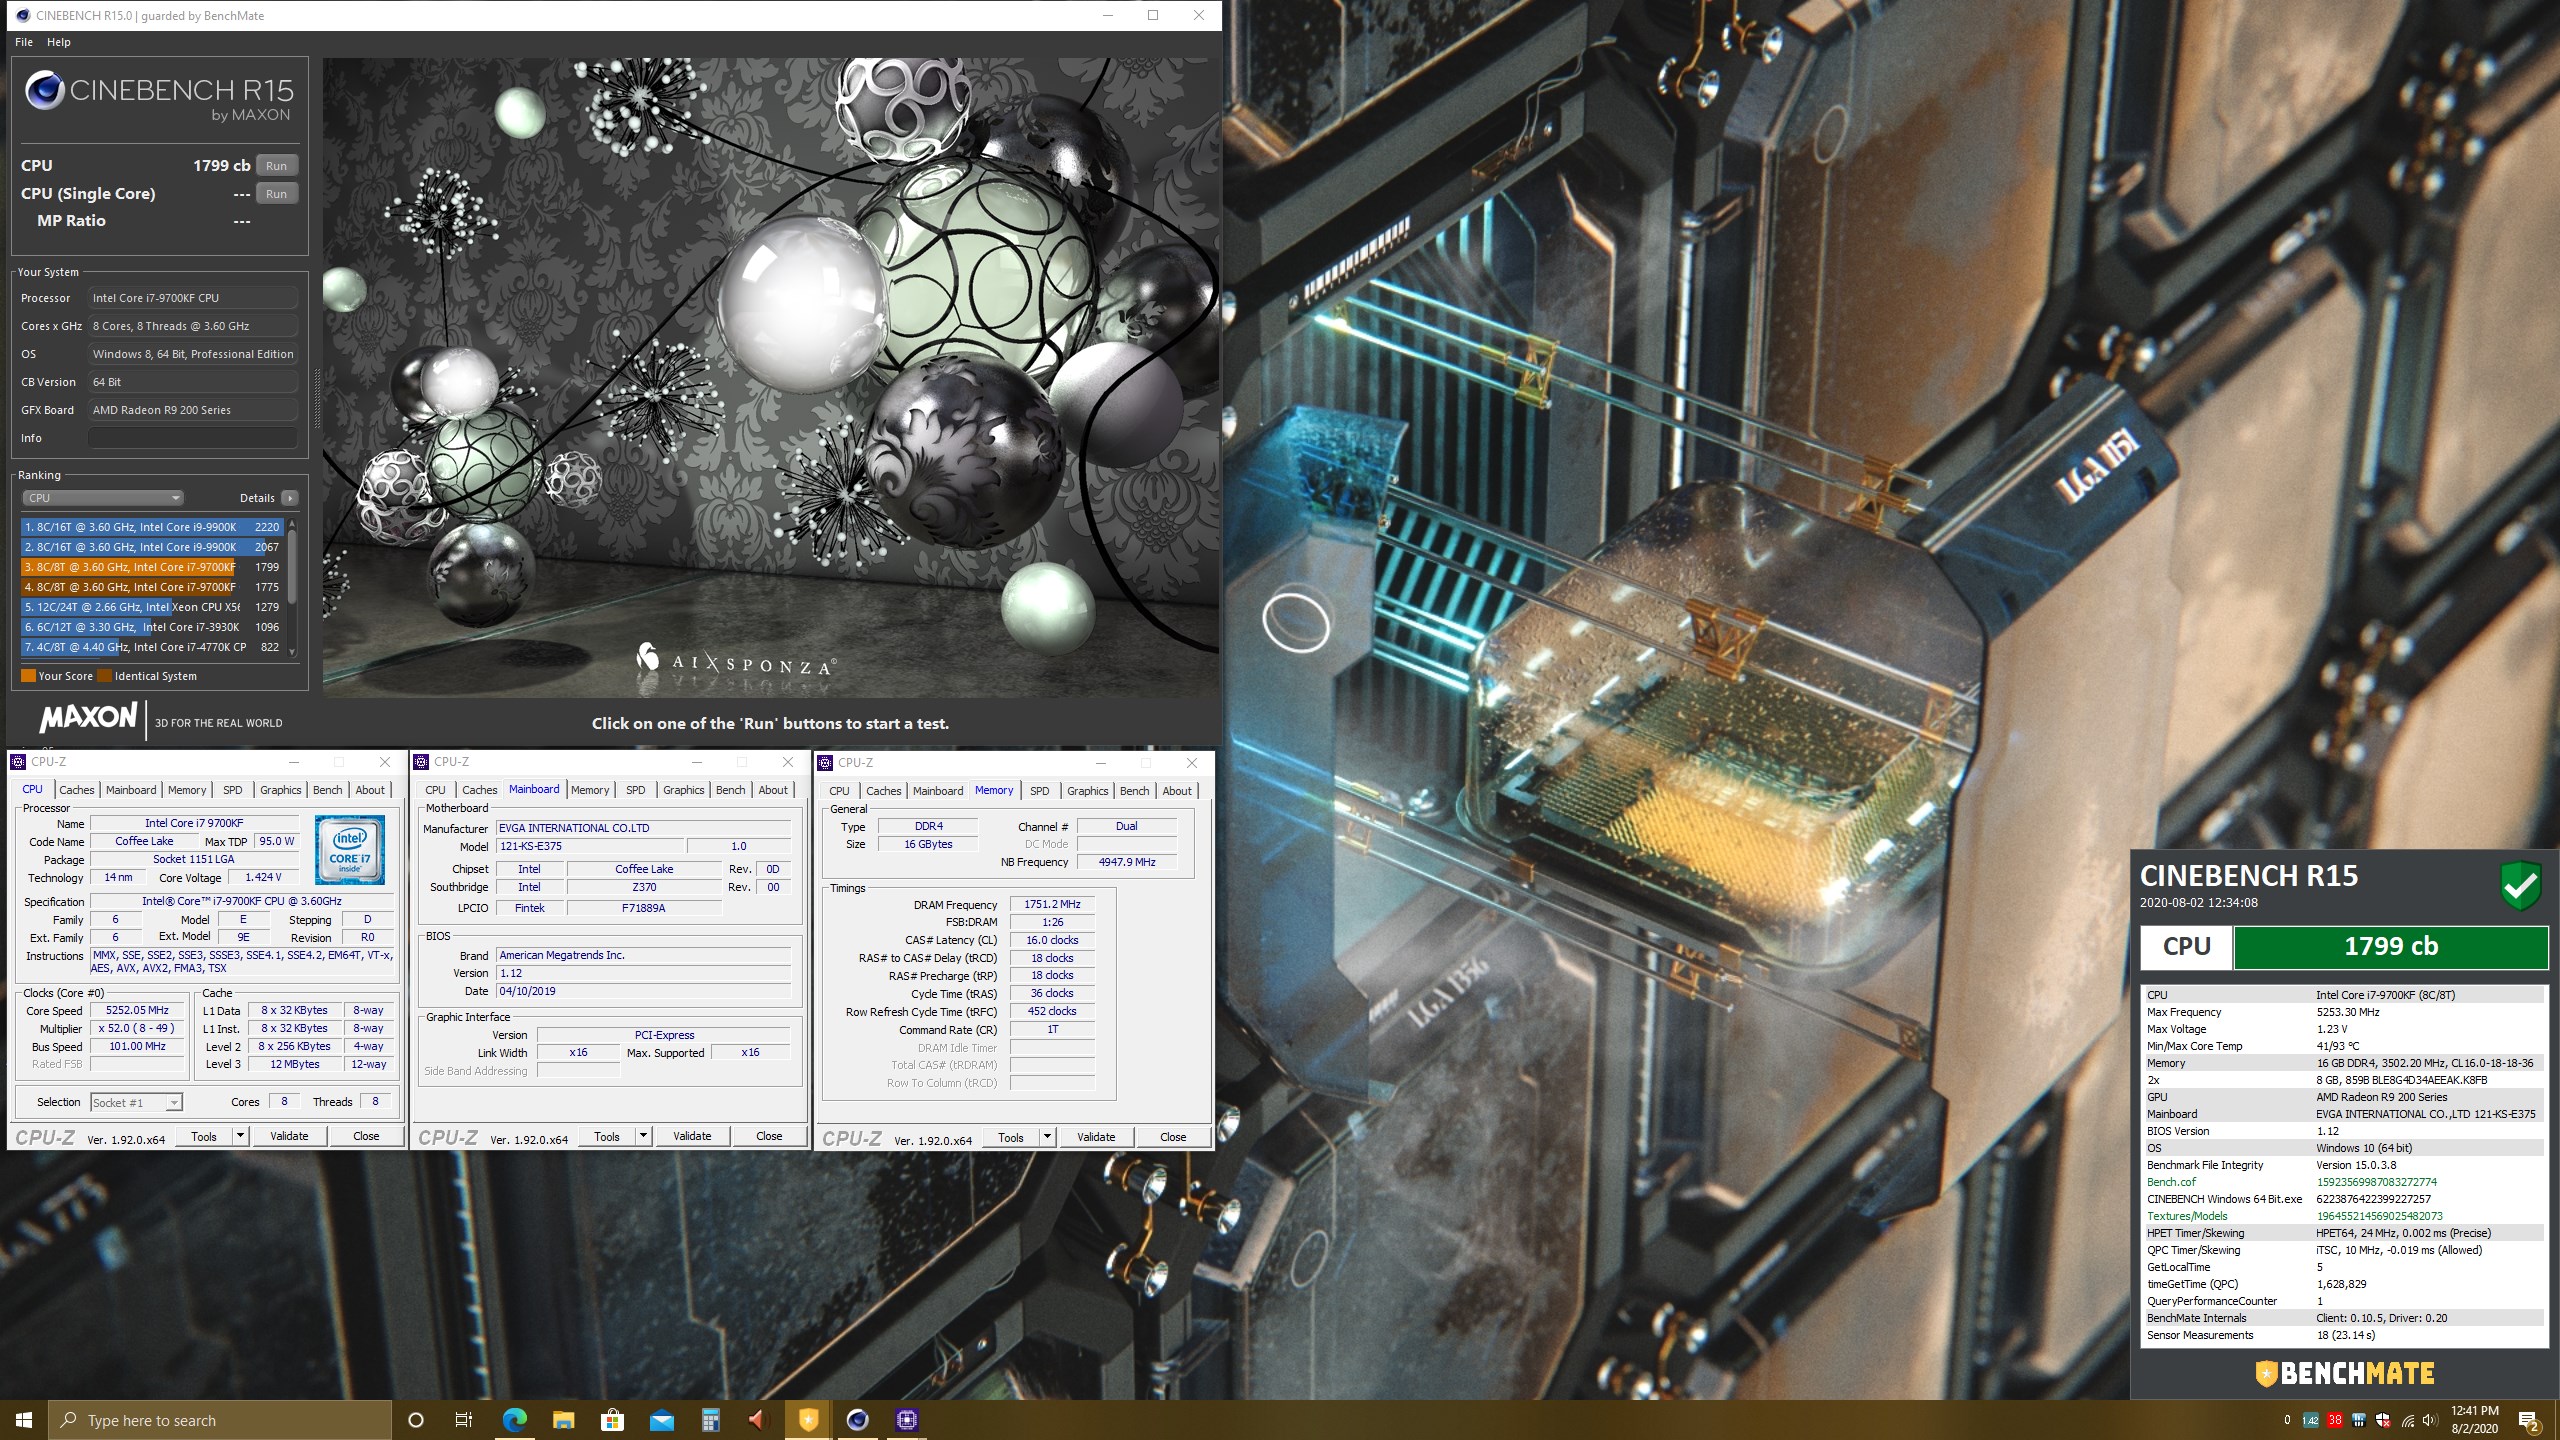Click the 1799 cb green score bar
Screen dimensions: 2560x1440
[2390, 947]
